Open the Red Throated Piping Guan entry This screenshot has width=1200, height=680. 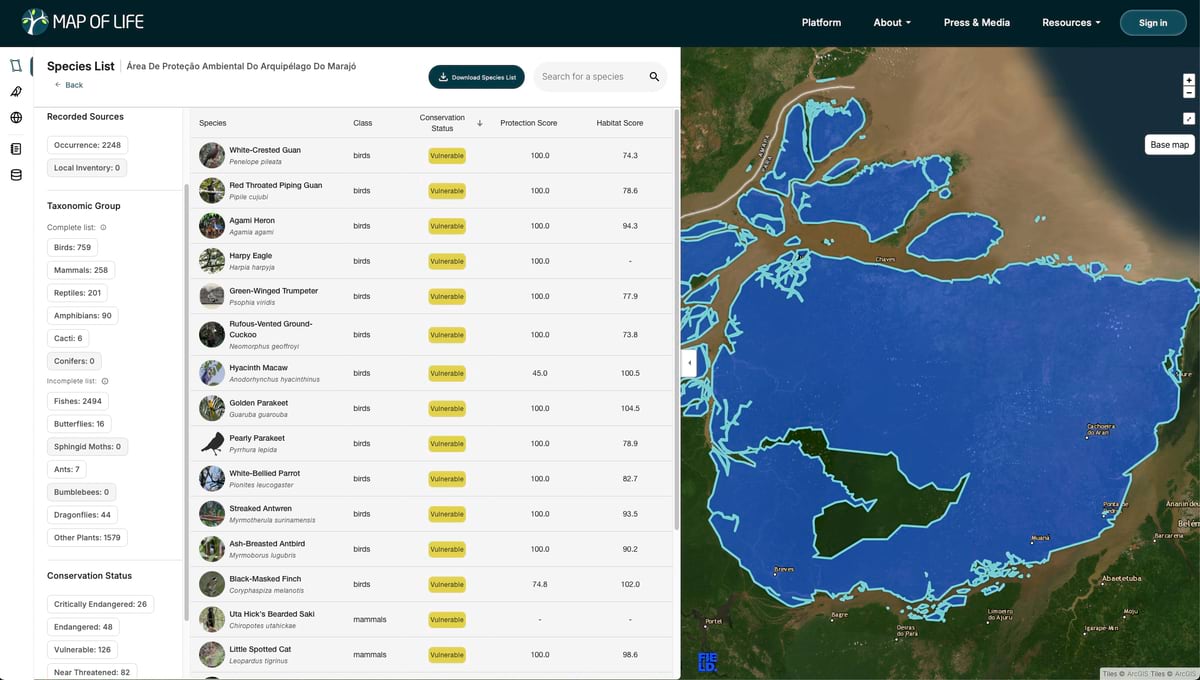432,191
